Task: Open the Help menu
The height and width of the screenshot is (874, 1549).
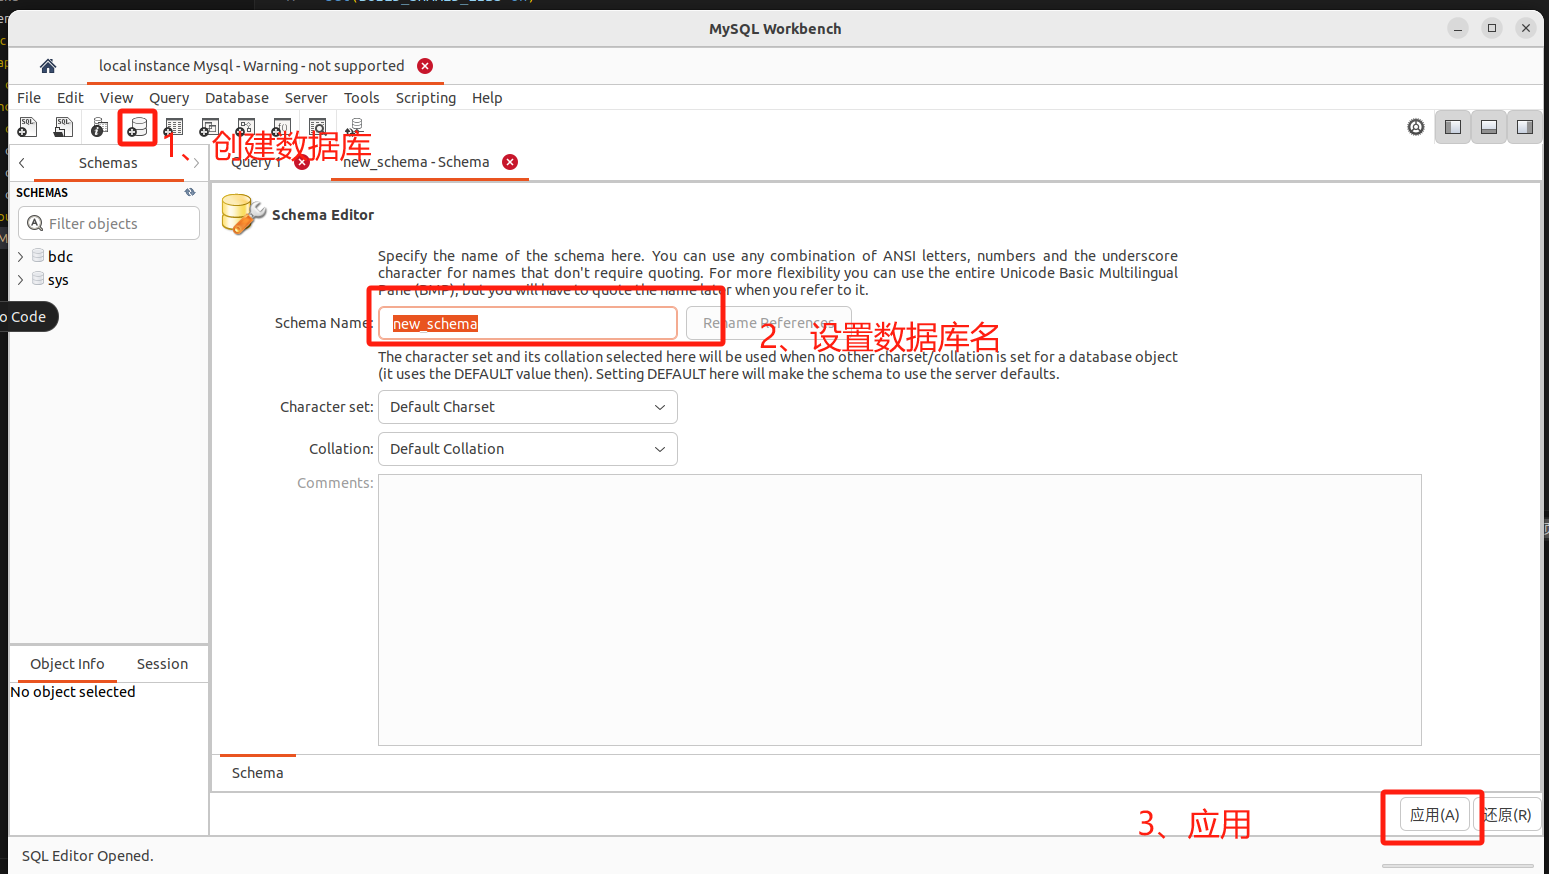Action: [487, 98]
